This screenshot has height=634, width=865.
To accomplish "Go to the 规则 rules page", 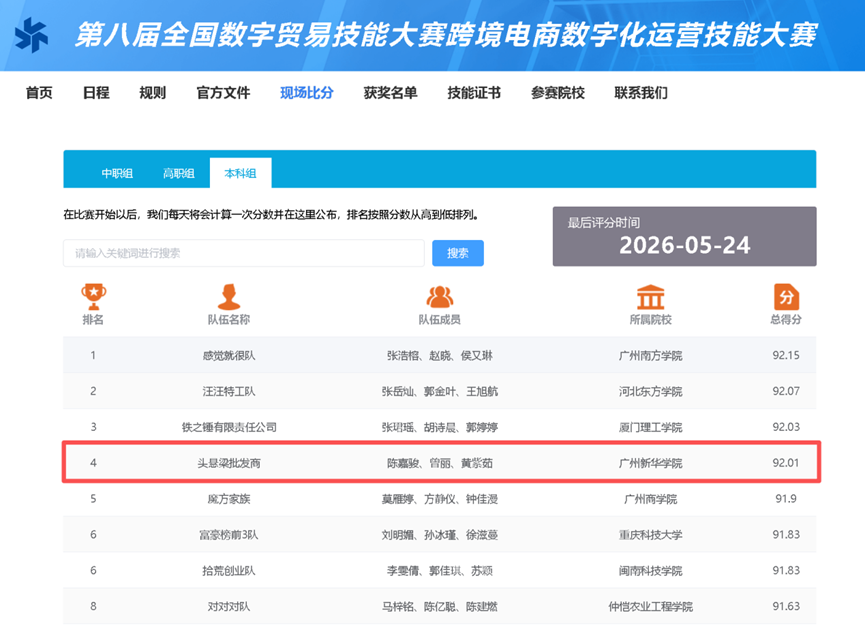I will [x=153, y=93].
